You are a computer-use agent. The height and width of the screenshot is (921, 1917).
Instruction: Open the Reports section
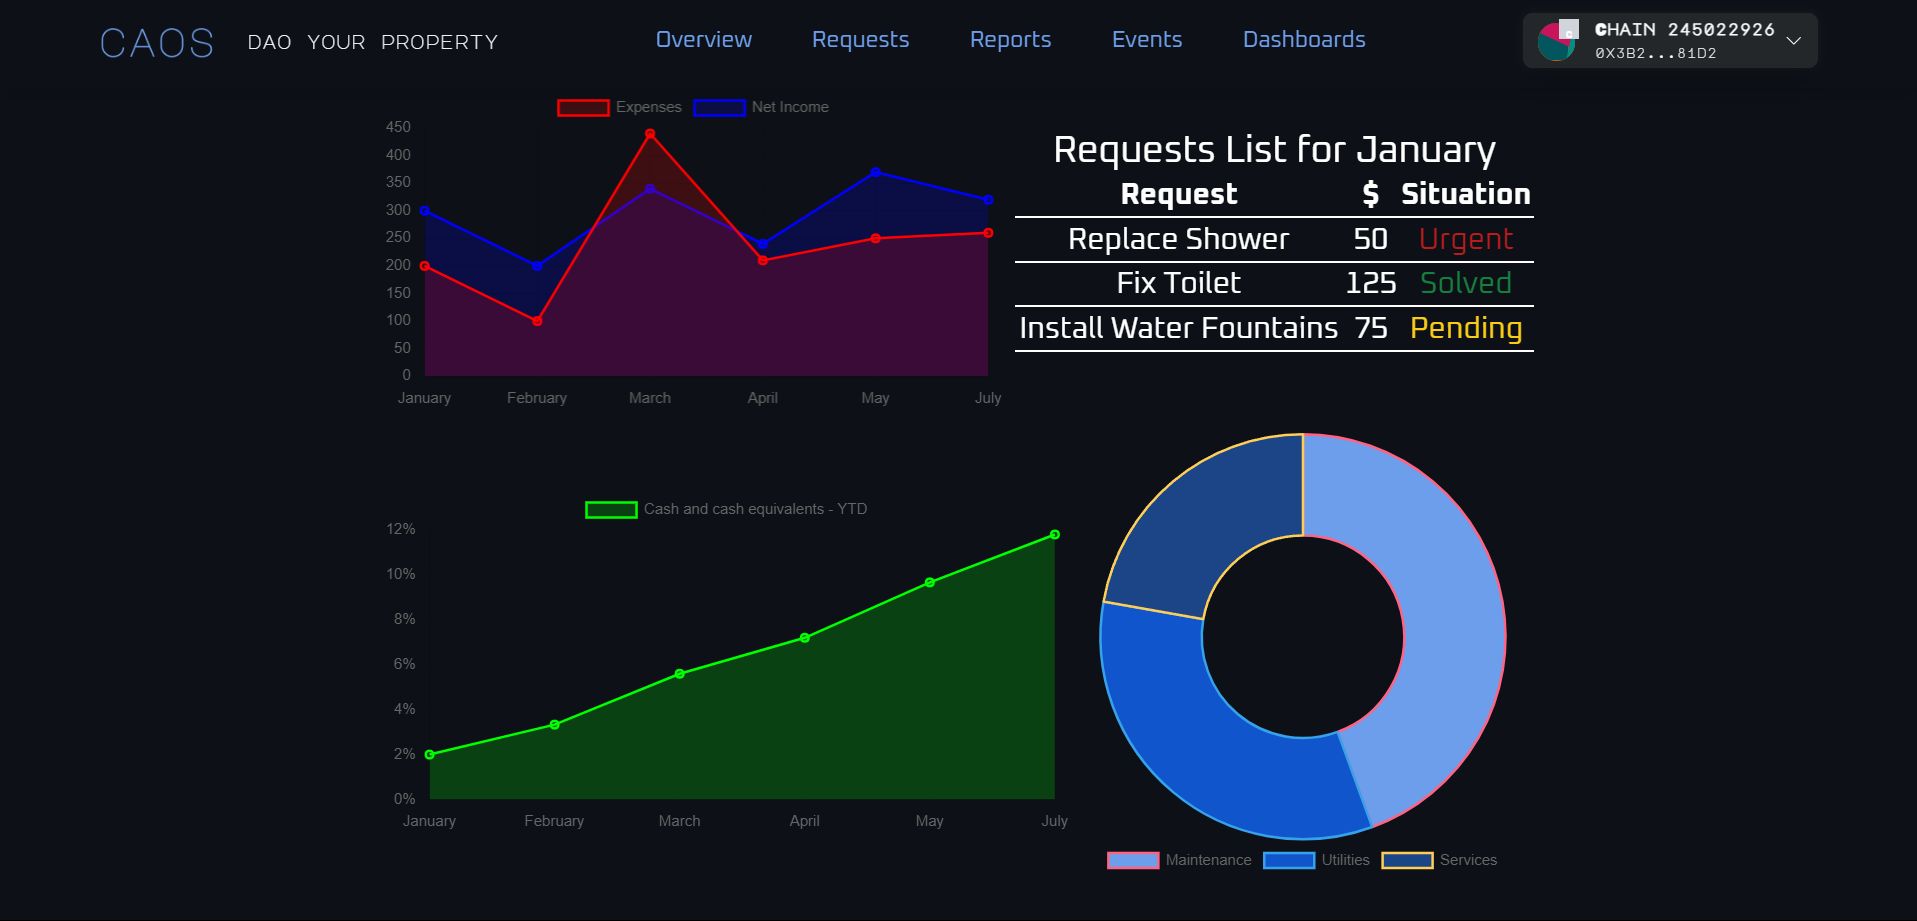click(1010, 39)
